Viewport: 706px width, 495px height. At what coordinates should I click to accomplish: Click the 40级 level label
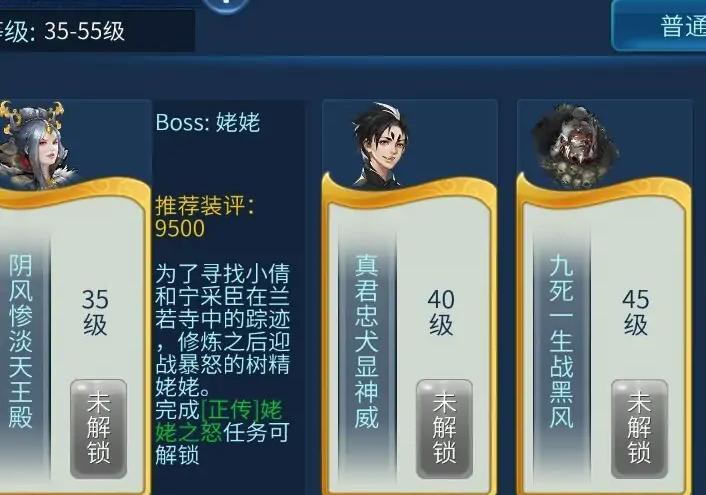[x=441, y=312]
